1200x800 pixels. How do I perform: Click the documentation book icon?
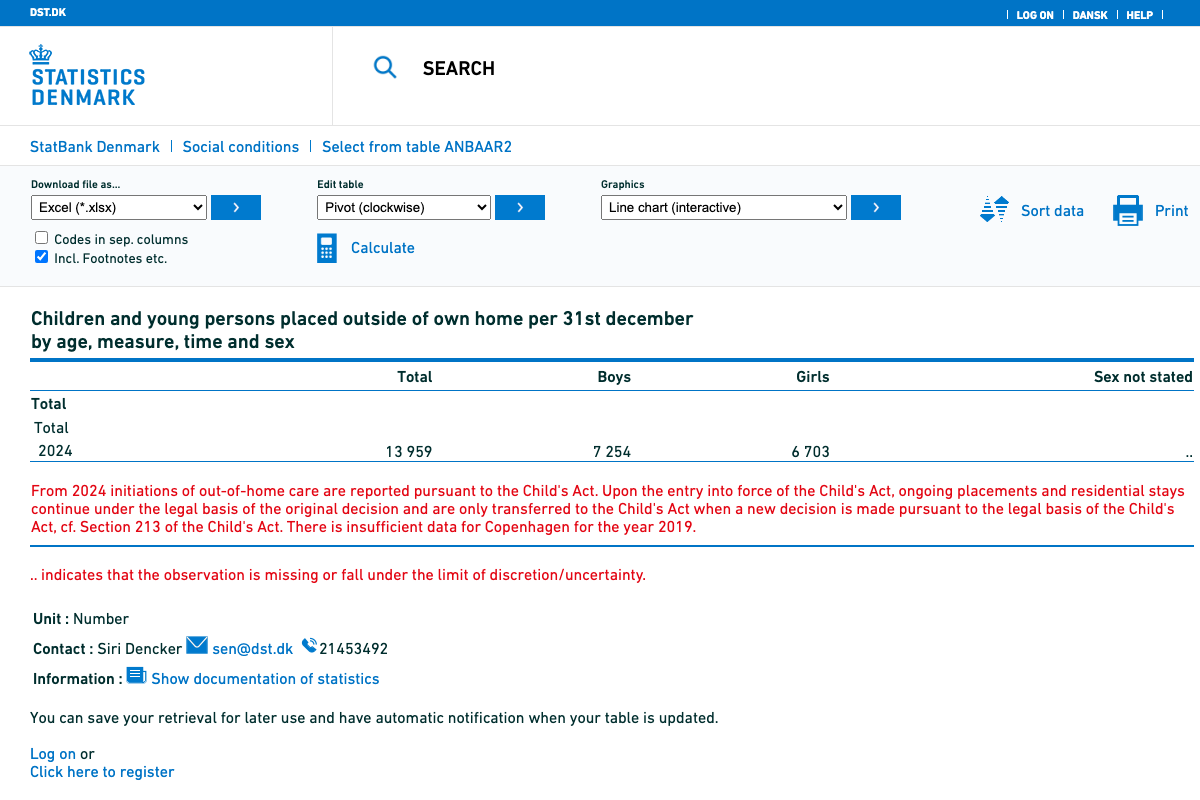[136, 676]
